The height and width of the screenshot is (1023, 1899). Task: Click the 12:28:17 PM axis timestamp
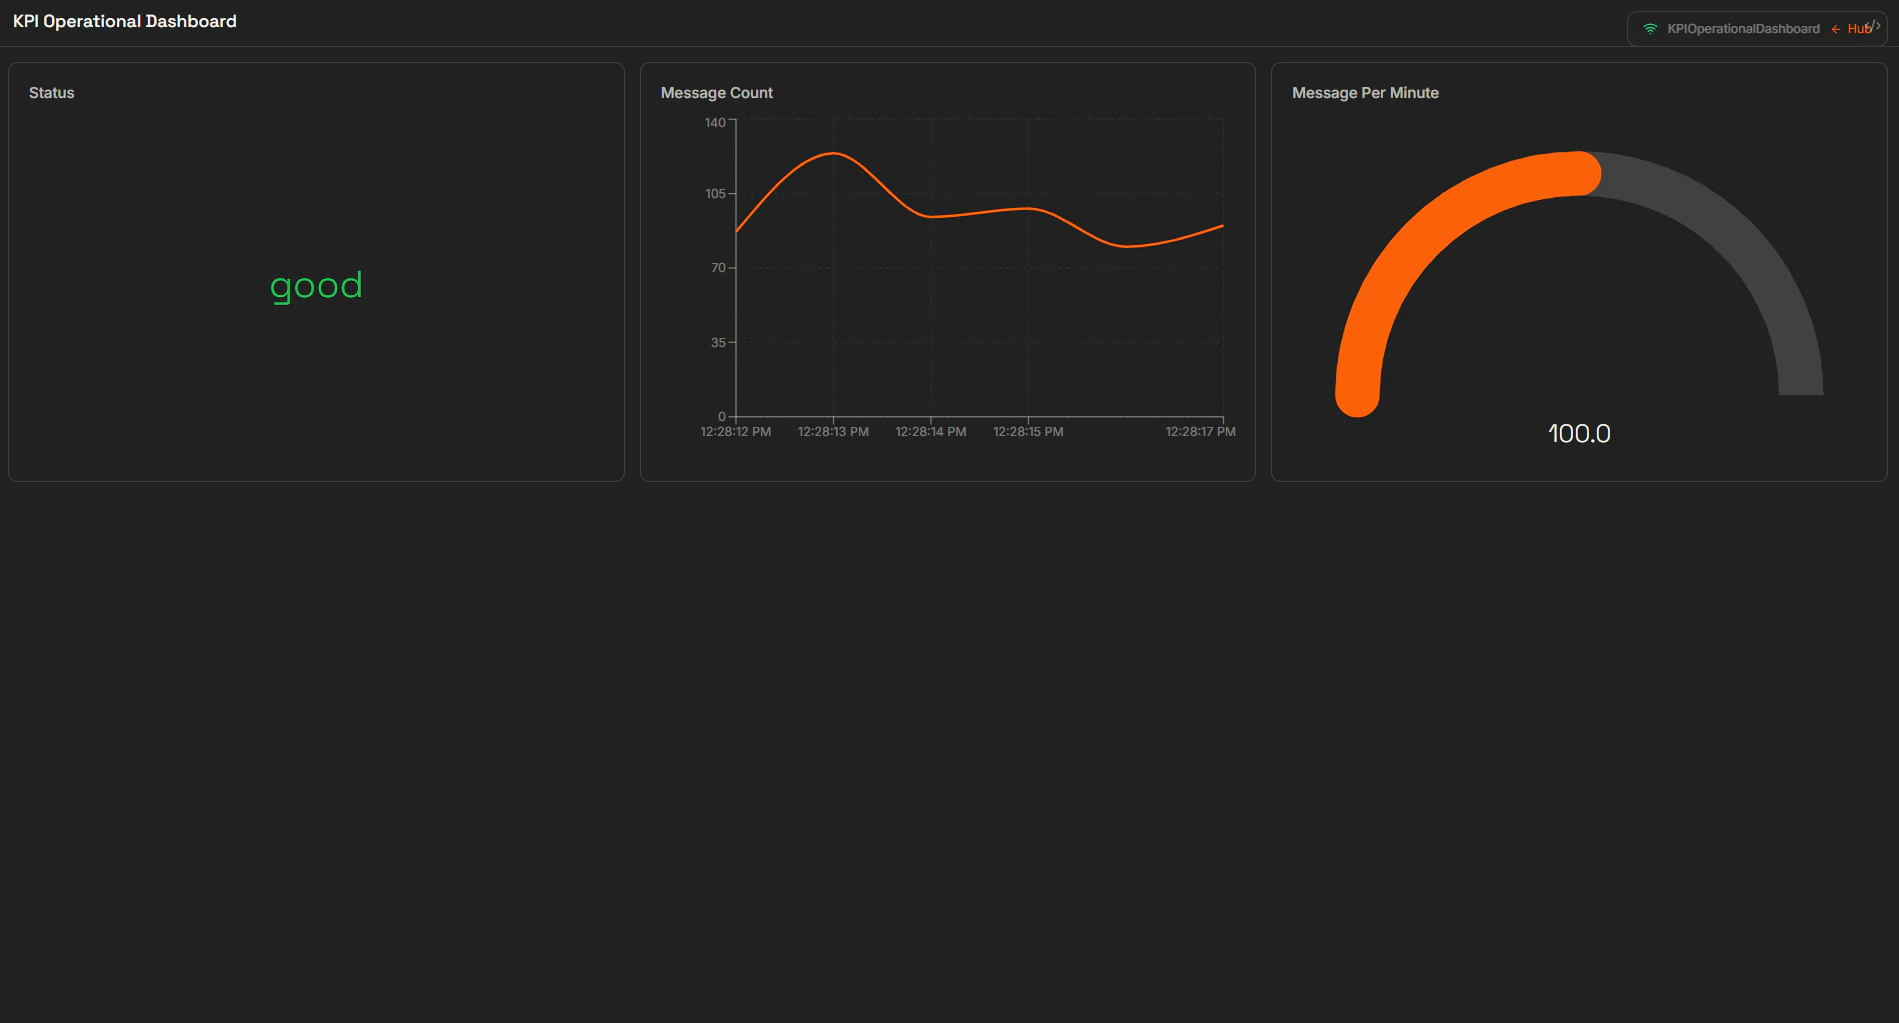click(x=1200, y=431)
